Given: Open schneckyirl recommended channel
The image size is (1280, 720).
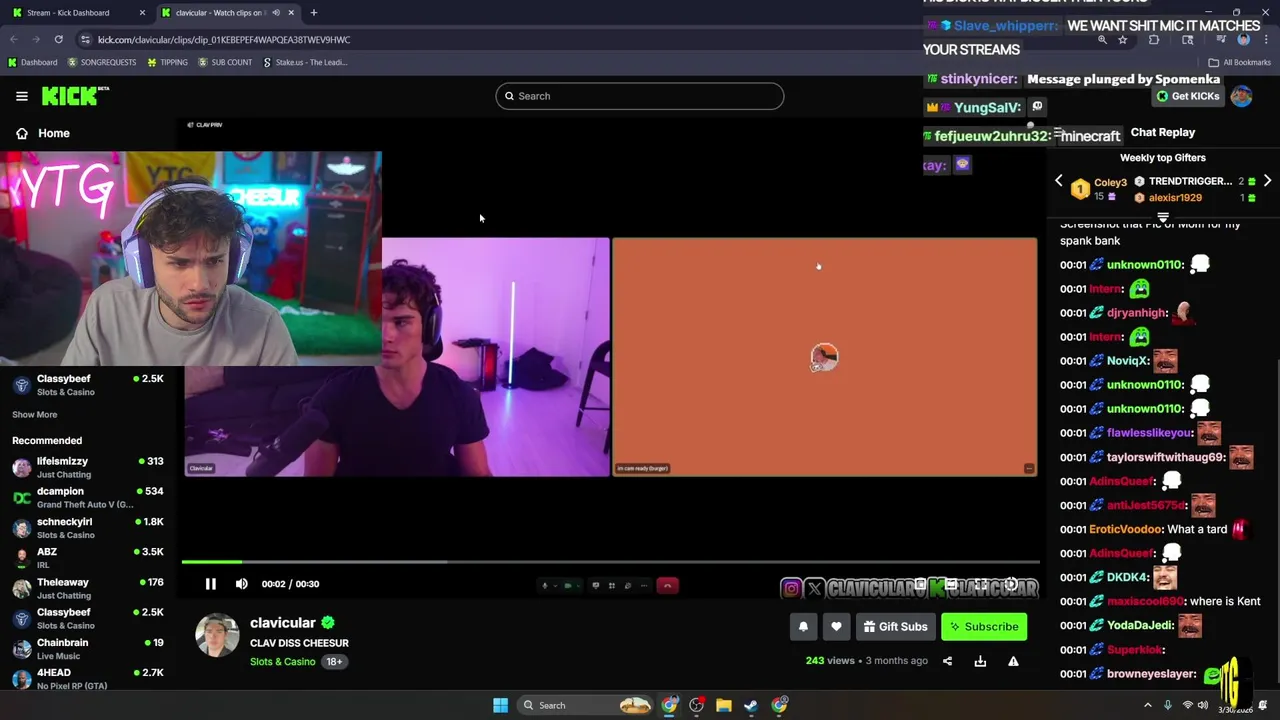Looking at the screenshot, I should pyautogui.click(x=88, y=527).
